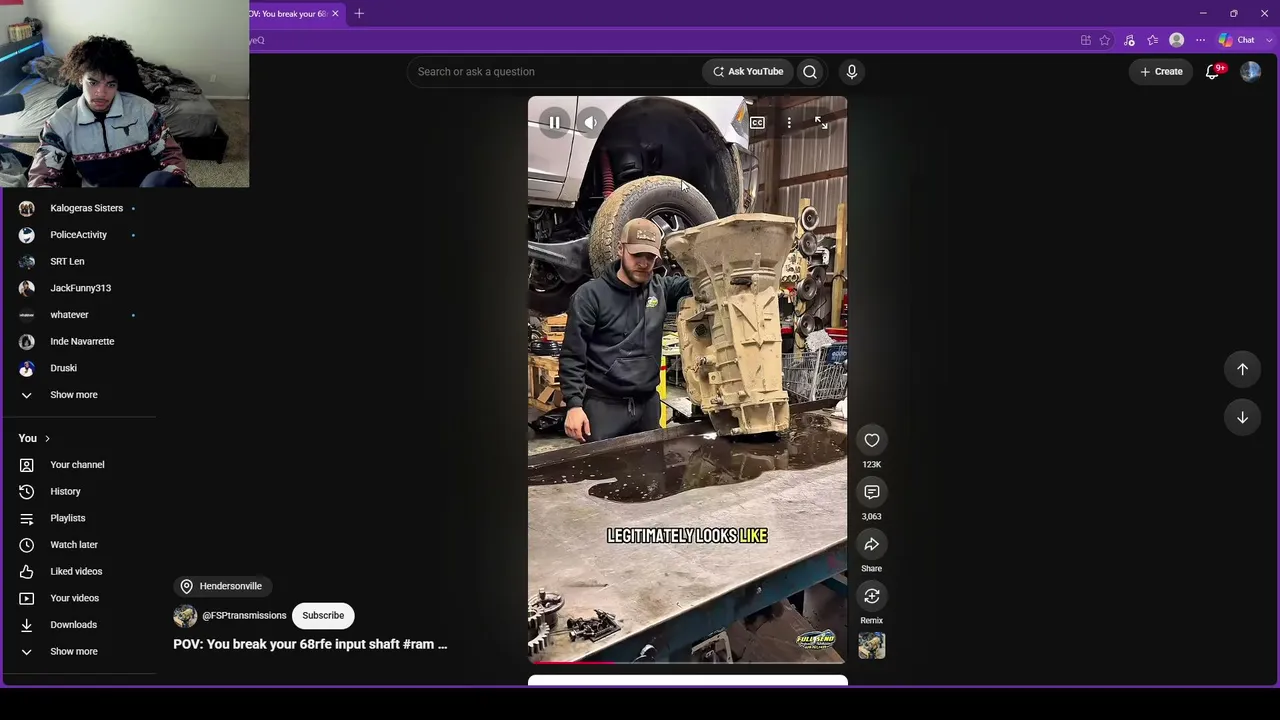Viewport: 1280px width, 720px height.
Task: Open the PoliceActivity channel
Action: pyautogui.click(x=79, y=235)
